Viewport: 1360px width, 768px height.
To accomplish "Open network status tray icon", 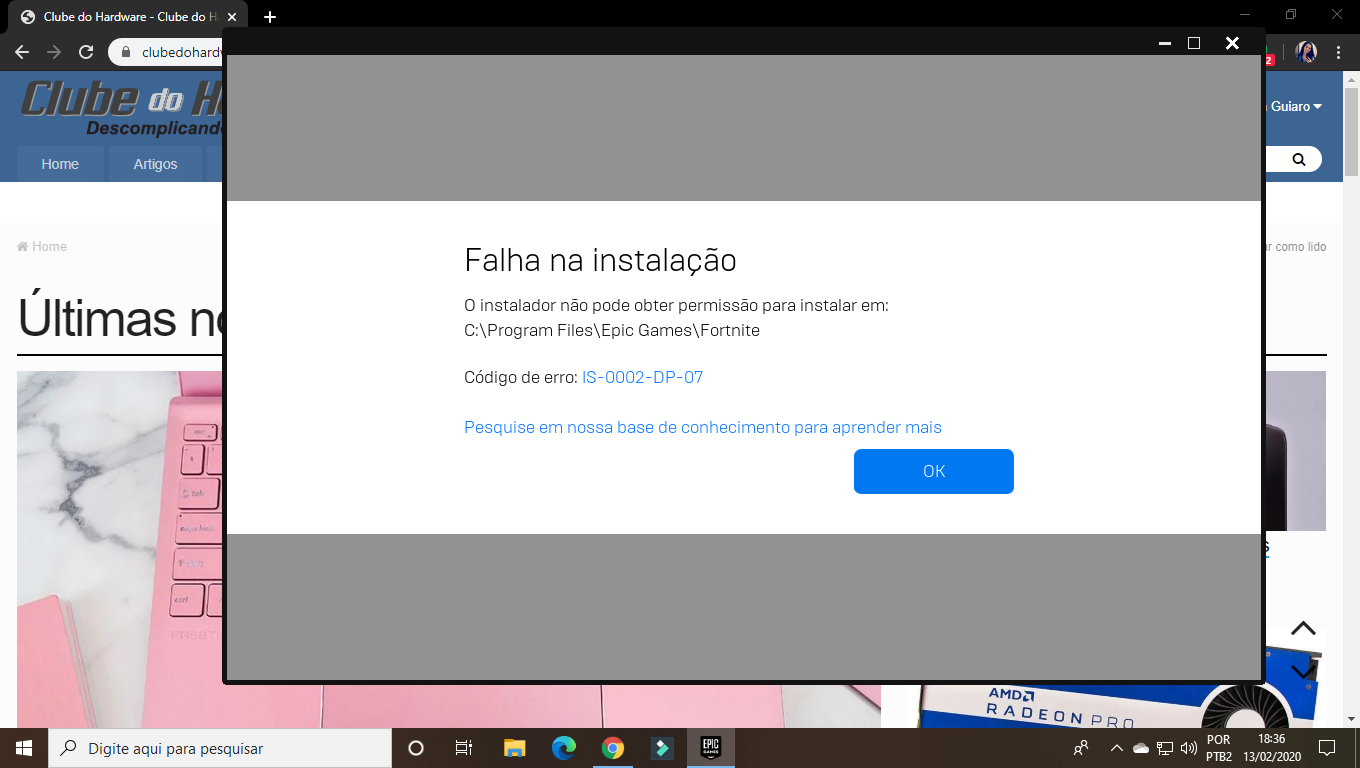I will (1165, 748).
